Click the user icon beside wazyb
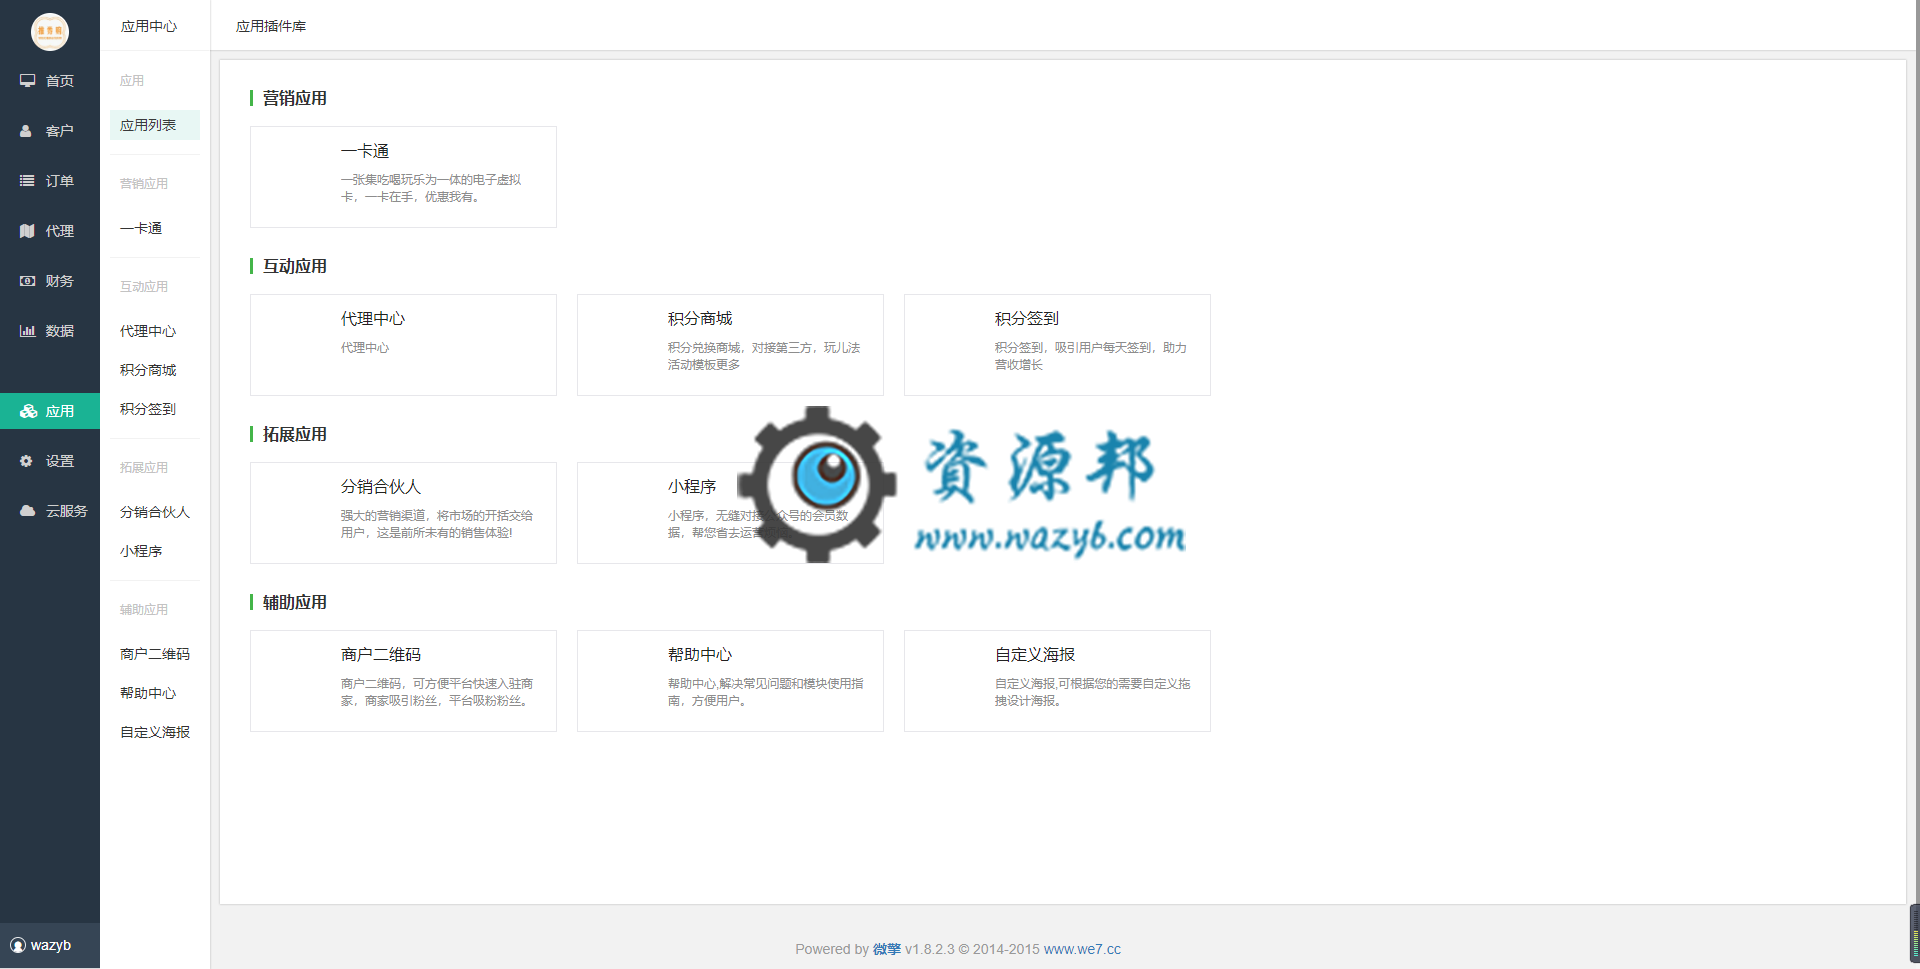 click(x=18, y=945)
